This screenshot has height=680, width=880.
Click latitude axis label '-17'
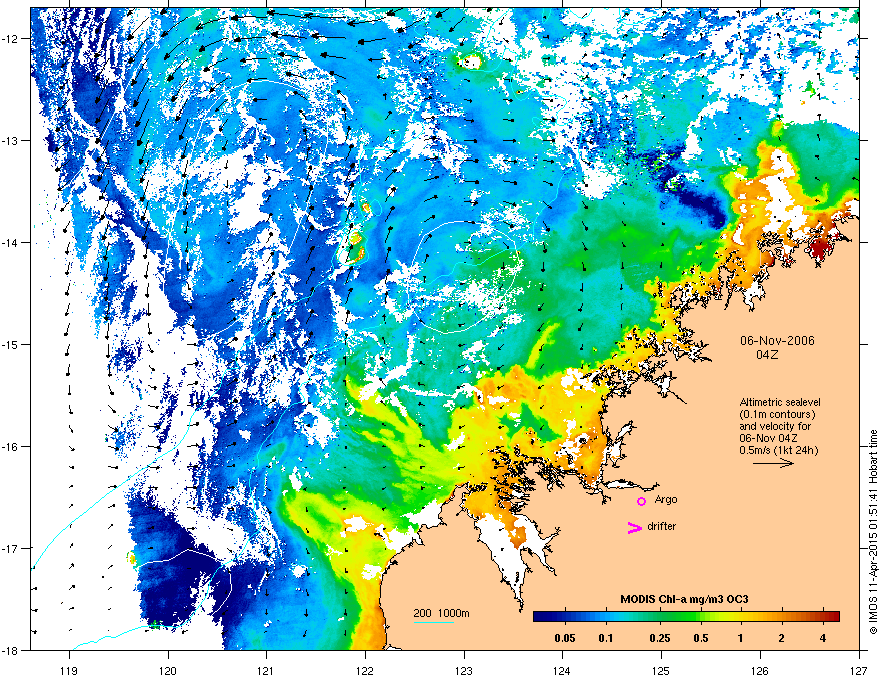tap(11, 548)
